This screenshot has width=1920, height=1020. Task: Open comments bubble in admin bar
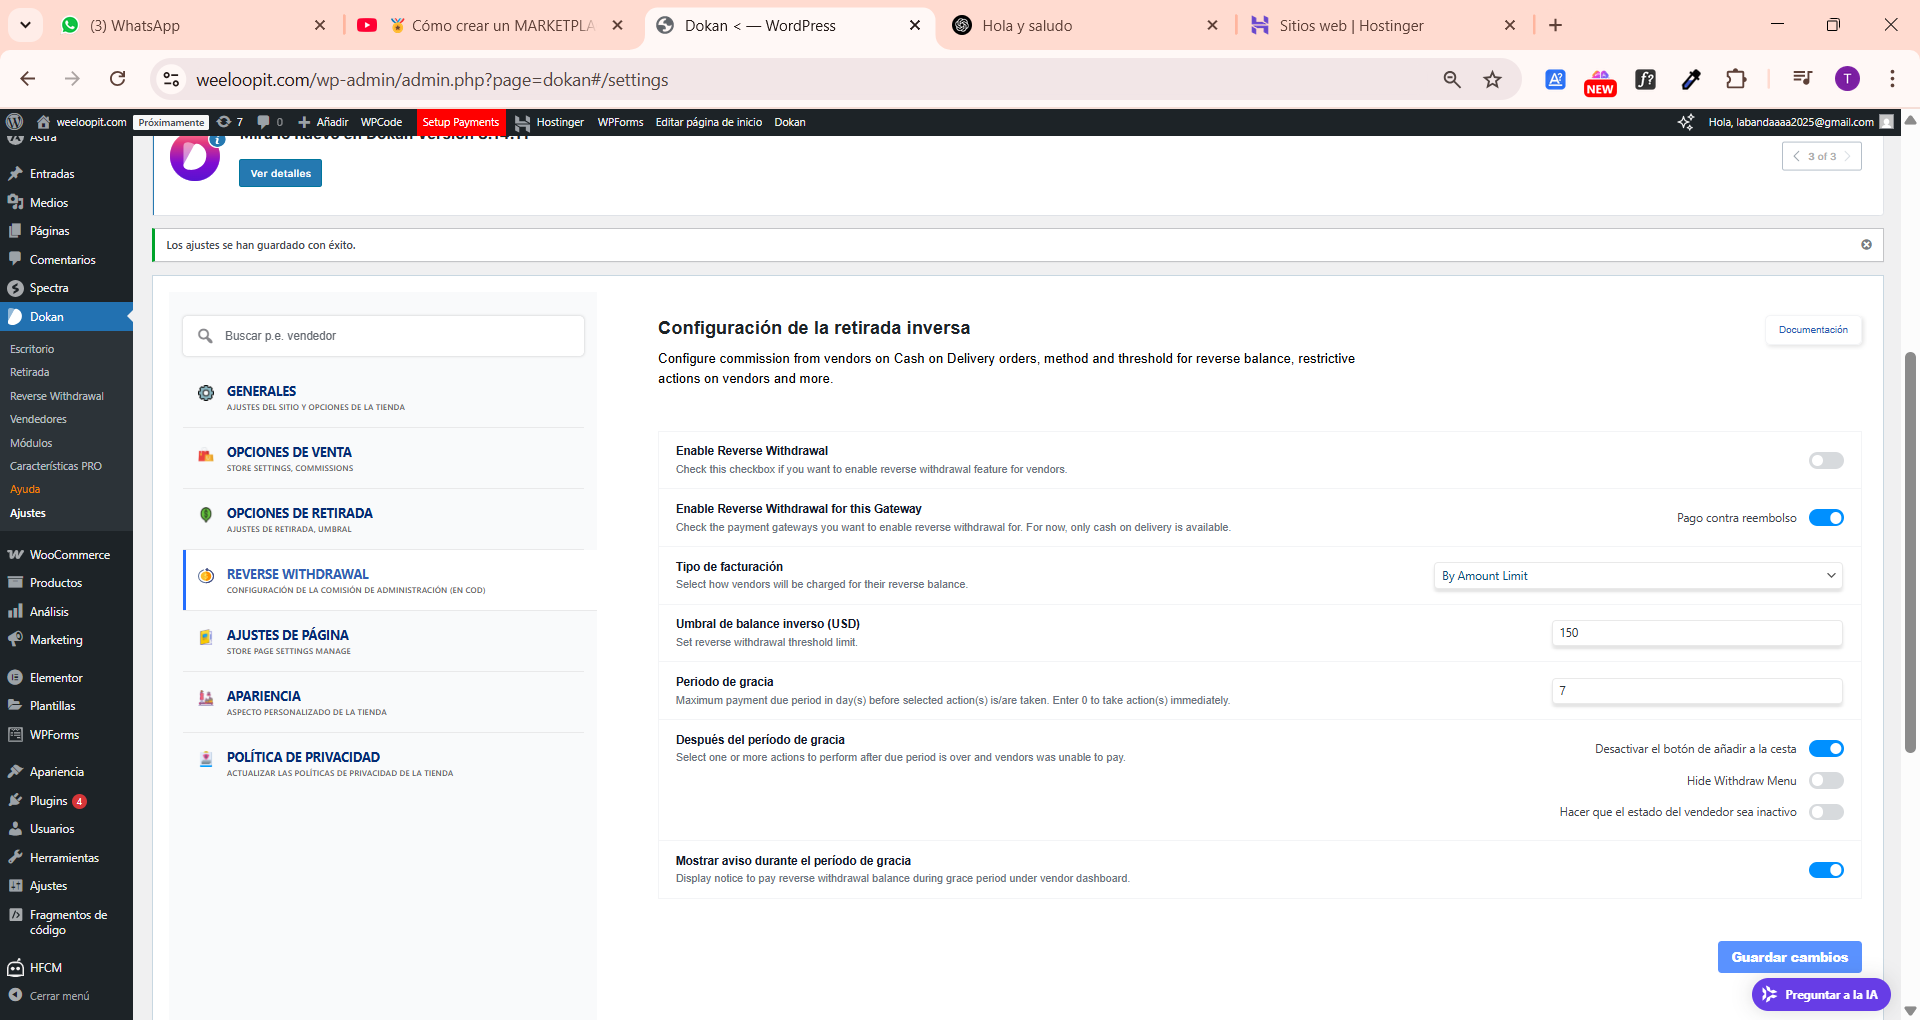pos(270,122)
